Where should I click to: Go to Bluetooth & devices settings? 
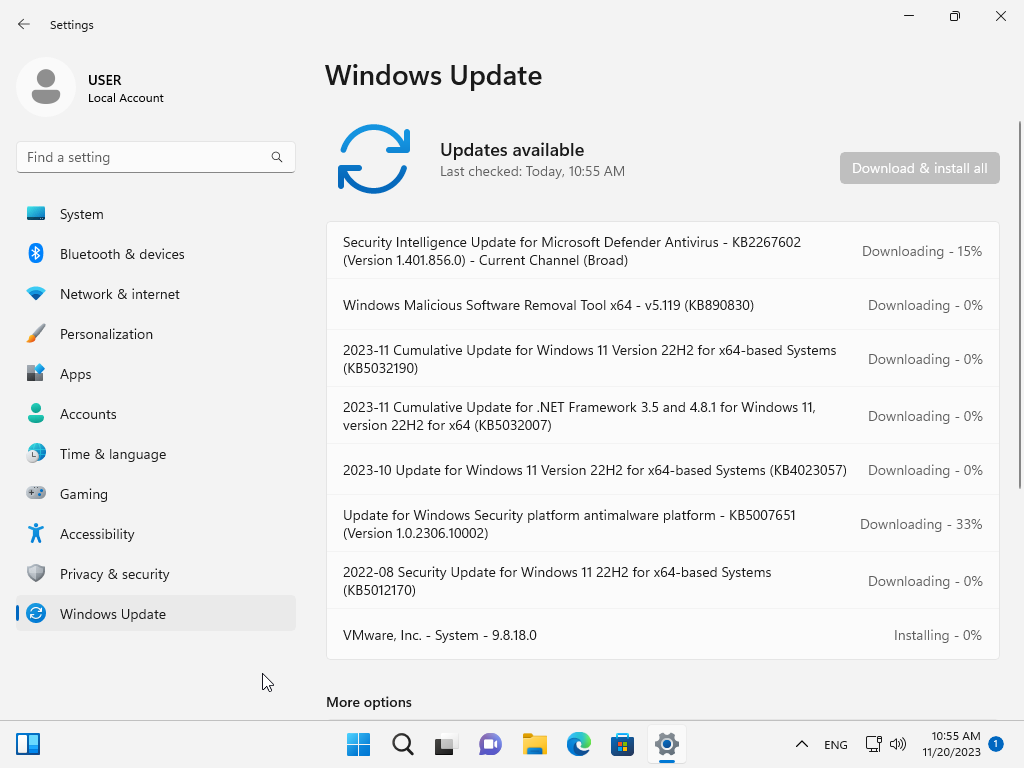click(155, 253)
